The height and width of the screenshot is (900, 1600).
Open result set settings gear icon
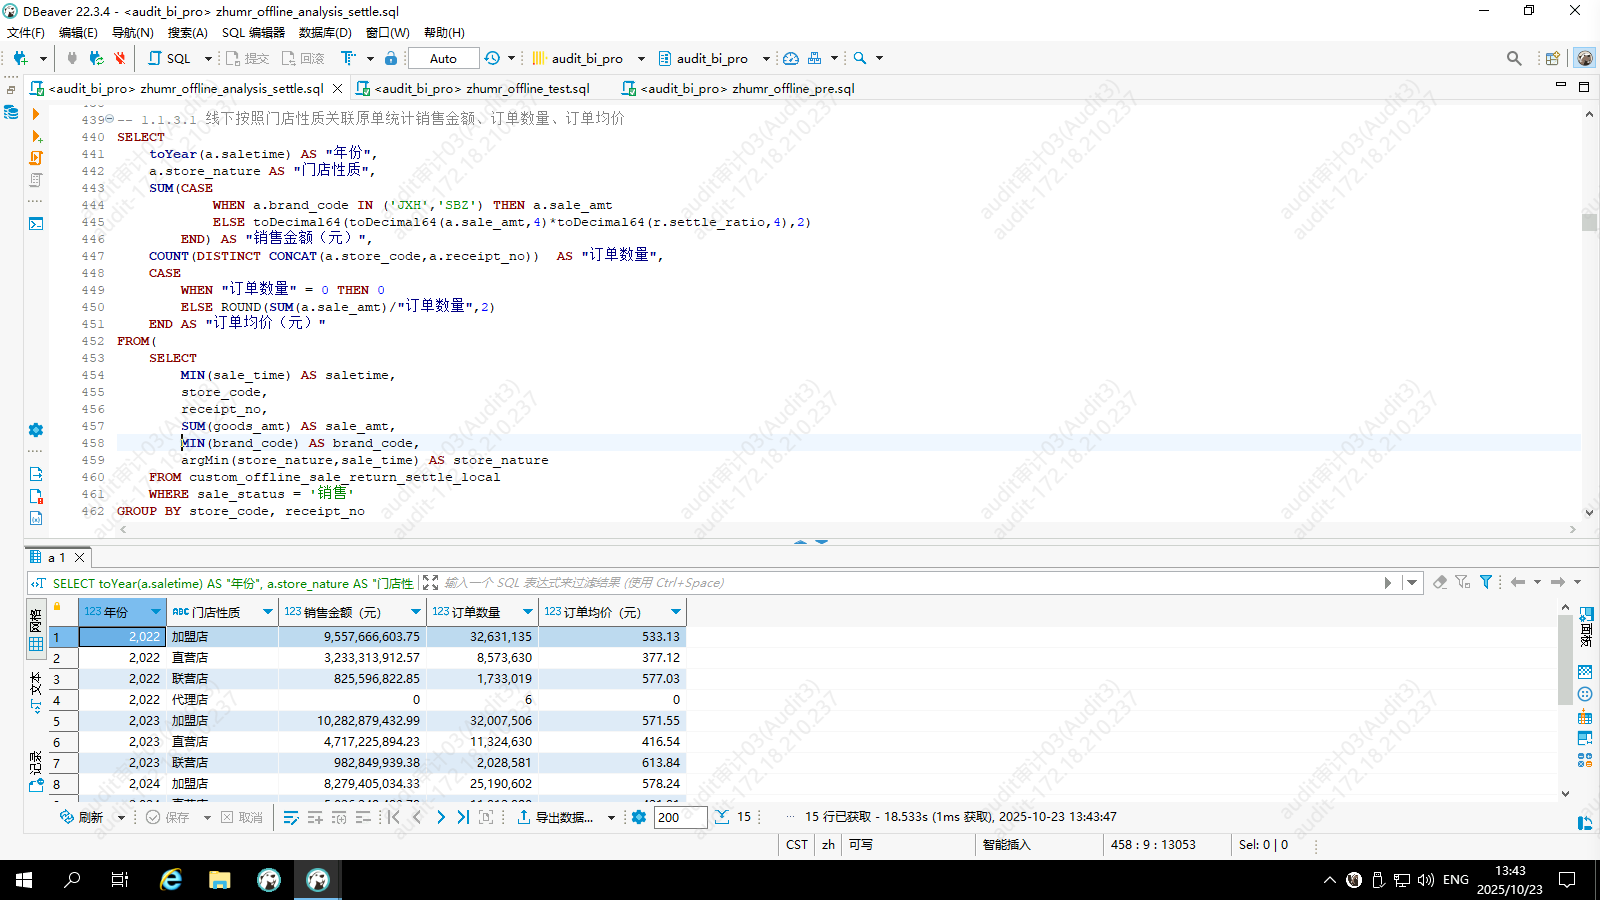coord(639,817)
